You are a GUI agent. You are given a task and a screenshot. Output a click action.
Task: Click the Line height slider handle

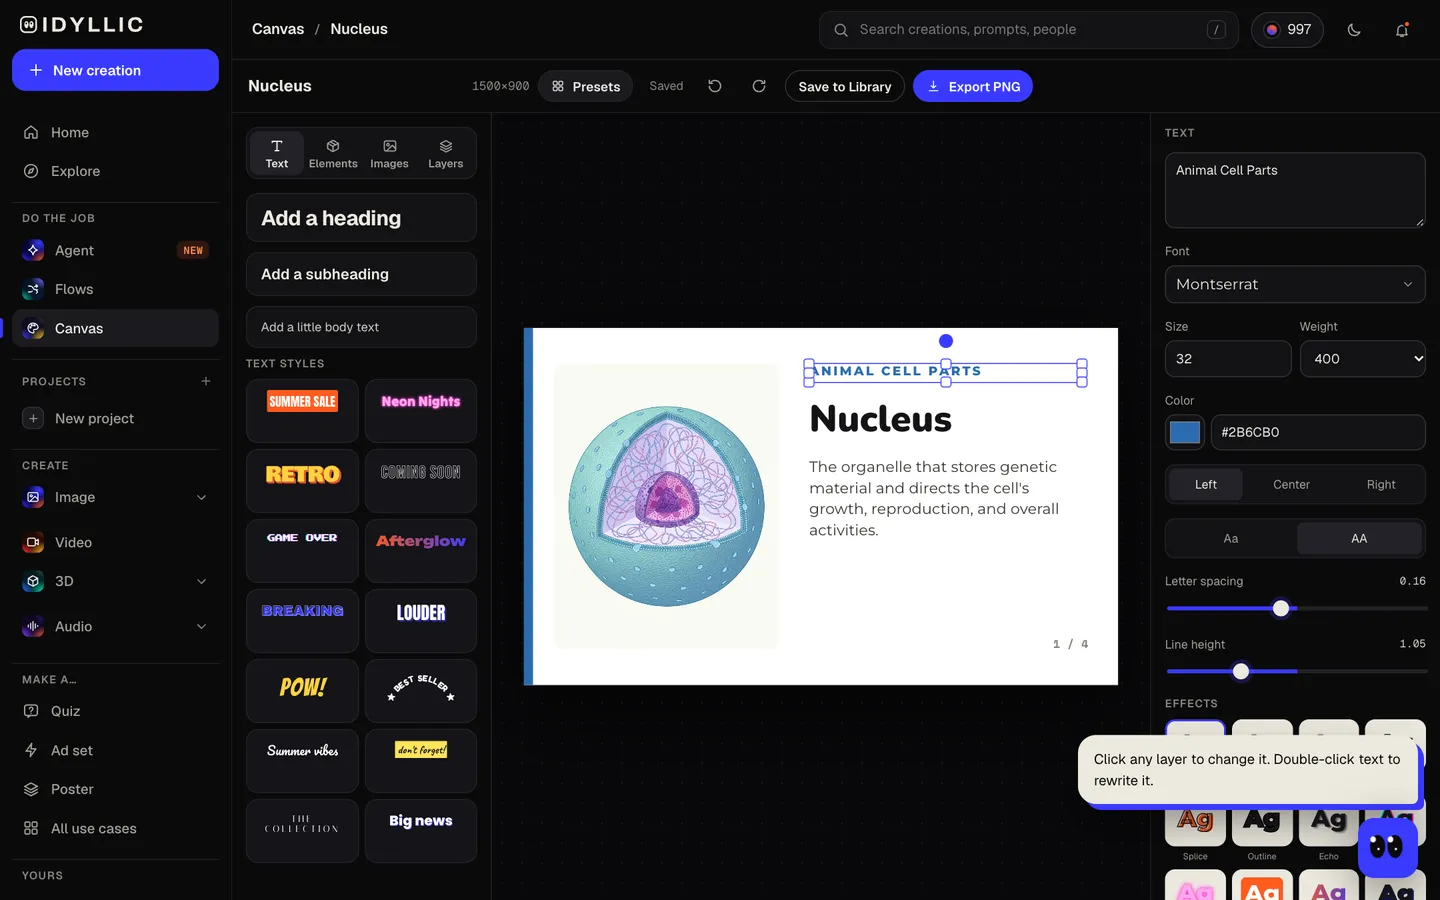(x=1241, y=671)
